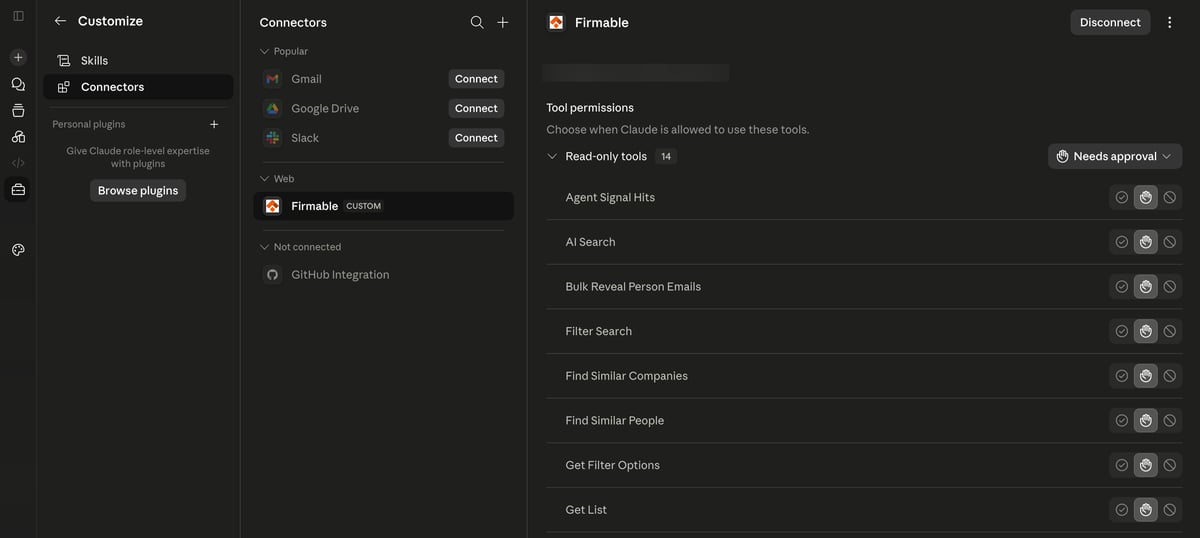Viewport: 1200px width, 538px height.
Task: Open the Needs approval dropdown
Action: coord(1115,156)
